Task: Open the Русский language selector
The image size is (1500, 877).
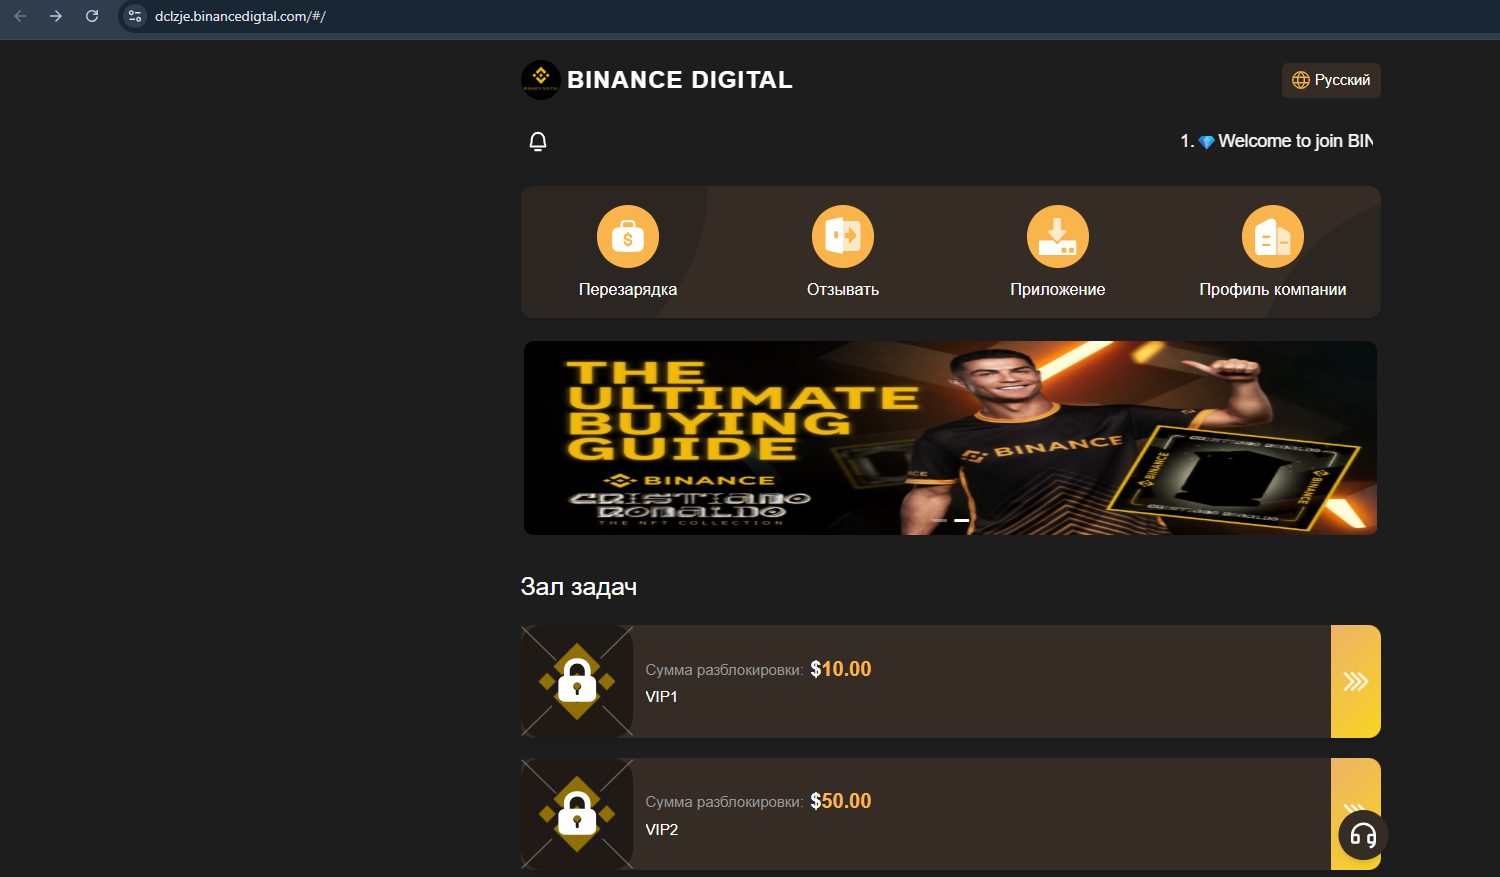Action: point(1331,80)
